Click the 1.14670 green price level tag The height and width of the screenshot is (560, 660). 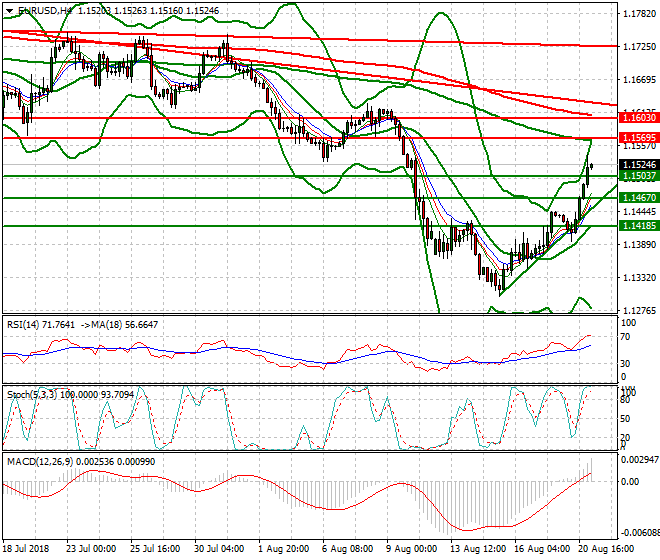point(638,198)
